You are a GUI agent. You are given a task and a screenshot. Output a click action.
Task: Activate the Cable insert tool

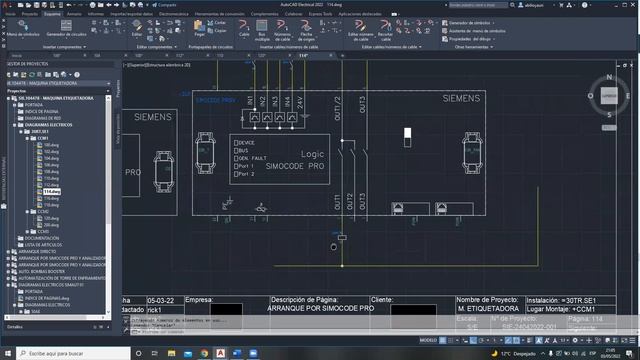(x=244, y=29)
